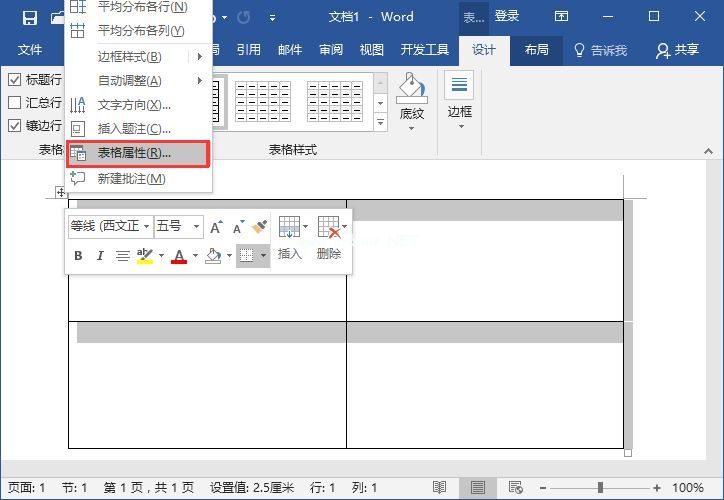Click the Format Painter brush icon
The width and height of the screenshot is (724, 500).
click(259, 227)
